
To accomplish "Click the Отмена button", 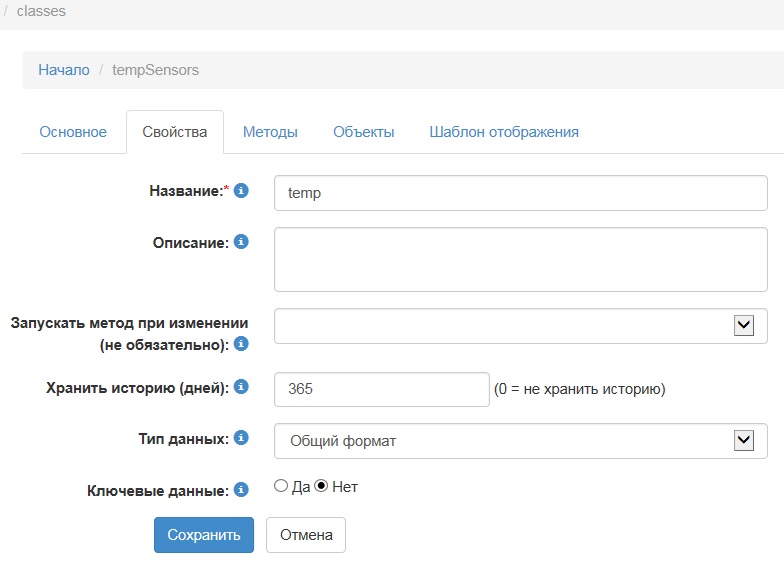I will (x=306, y=535).
